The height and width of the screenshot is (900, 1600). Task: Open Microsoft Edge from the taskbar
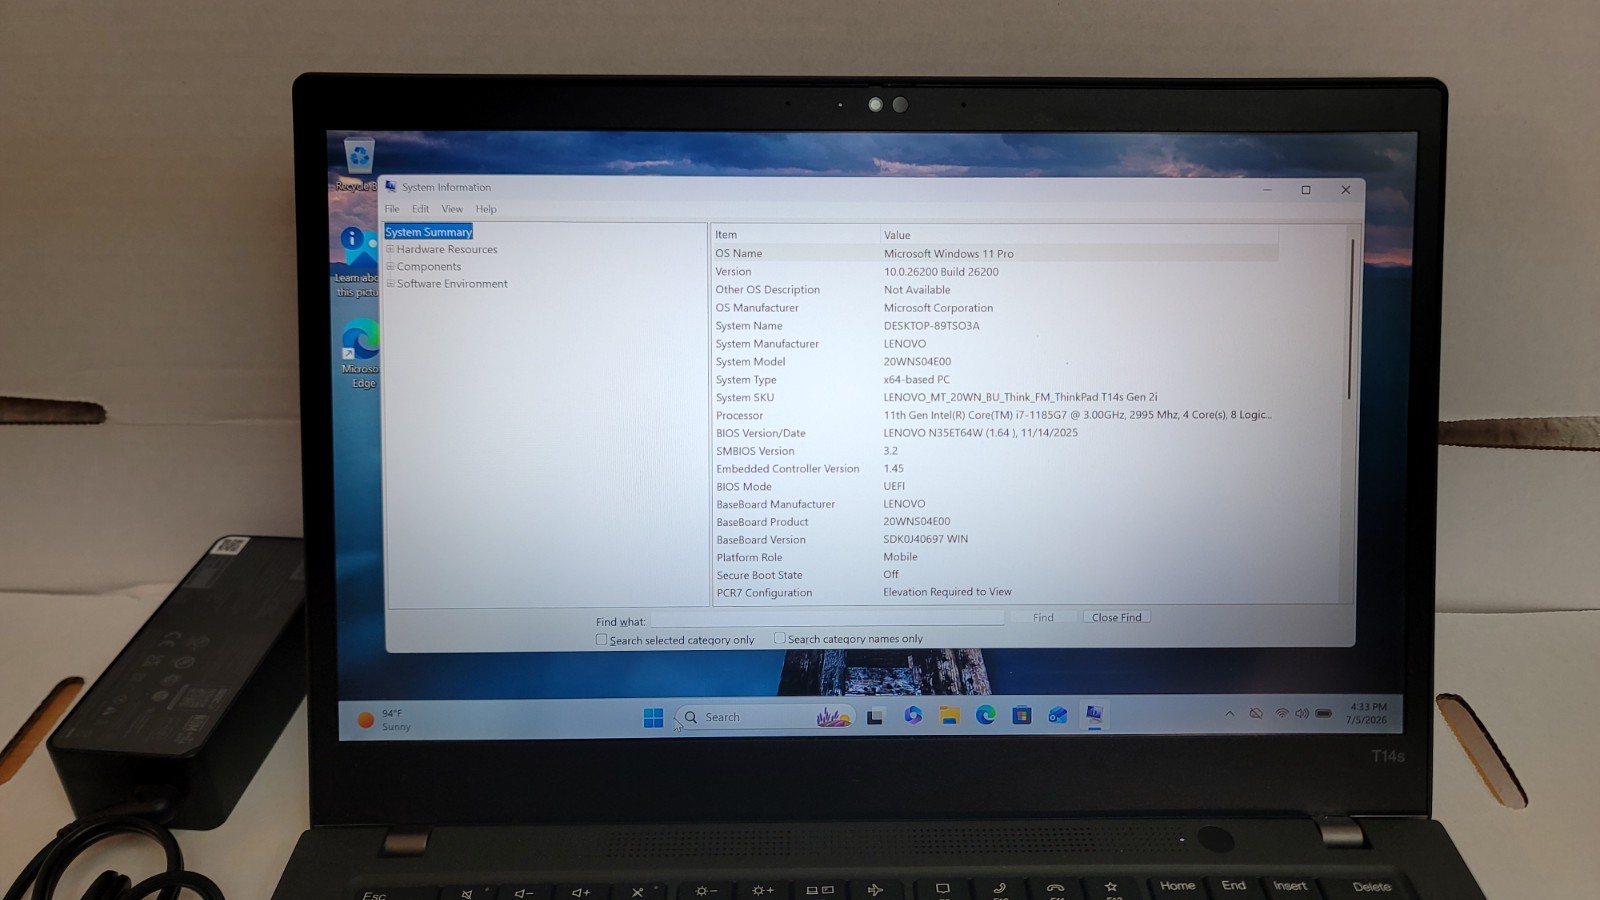pos(985,714)
